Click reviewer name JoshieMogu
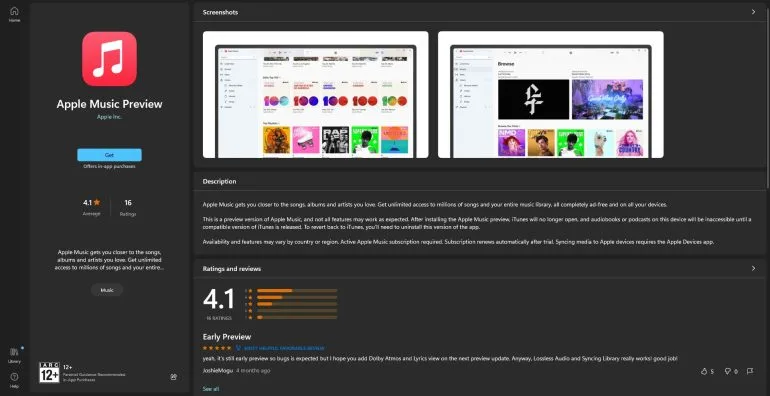 point(217,370)
